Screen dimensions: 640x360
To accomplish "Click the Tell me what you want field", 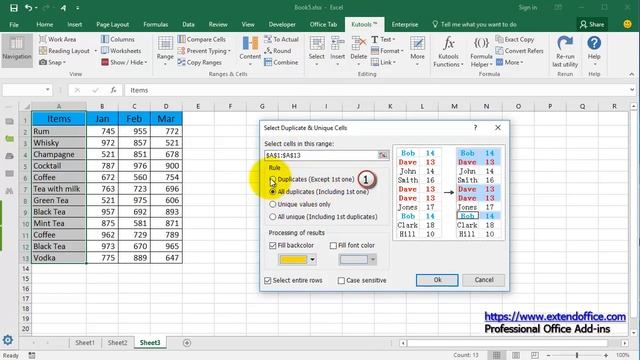I will (x=474, y=24).
